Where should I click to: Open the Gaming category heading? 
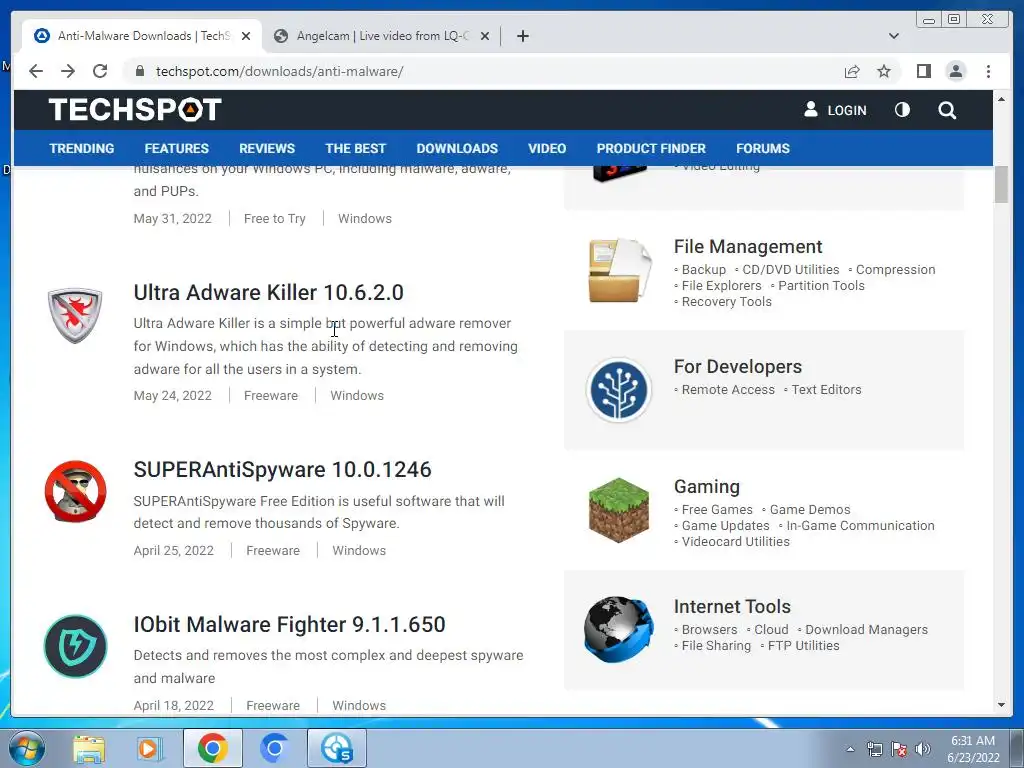(x=707, y=487)
